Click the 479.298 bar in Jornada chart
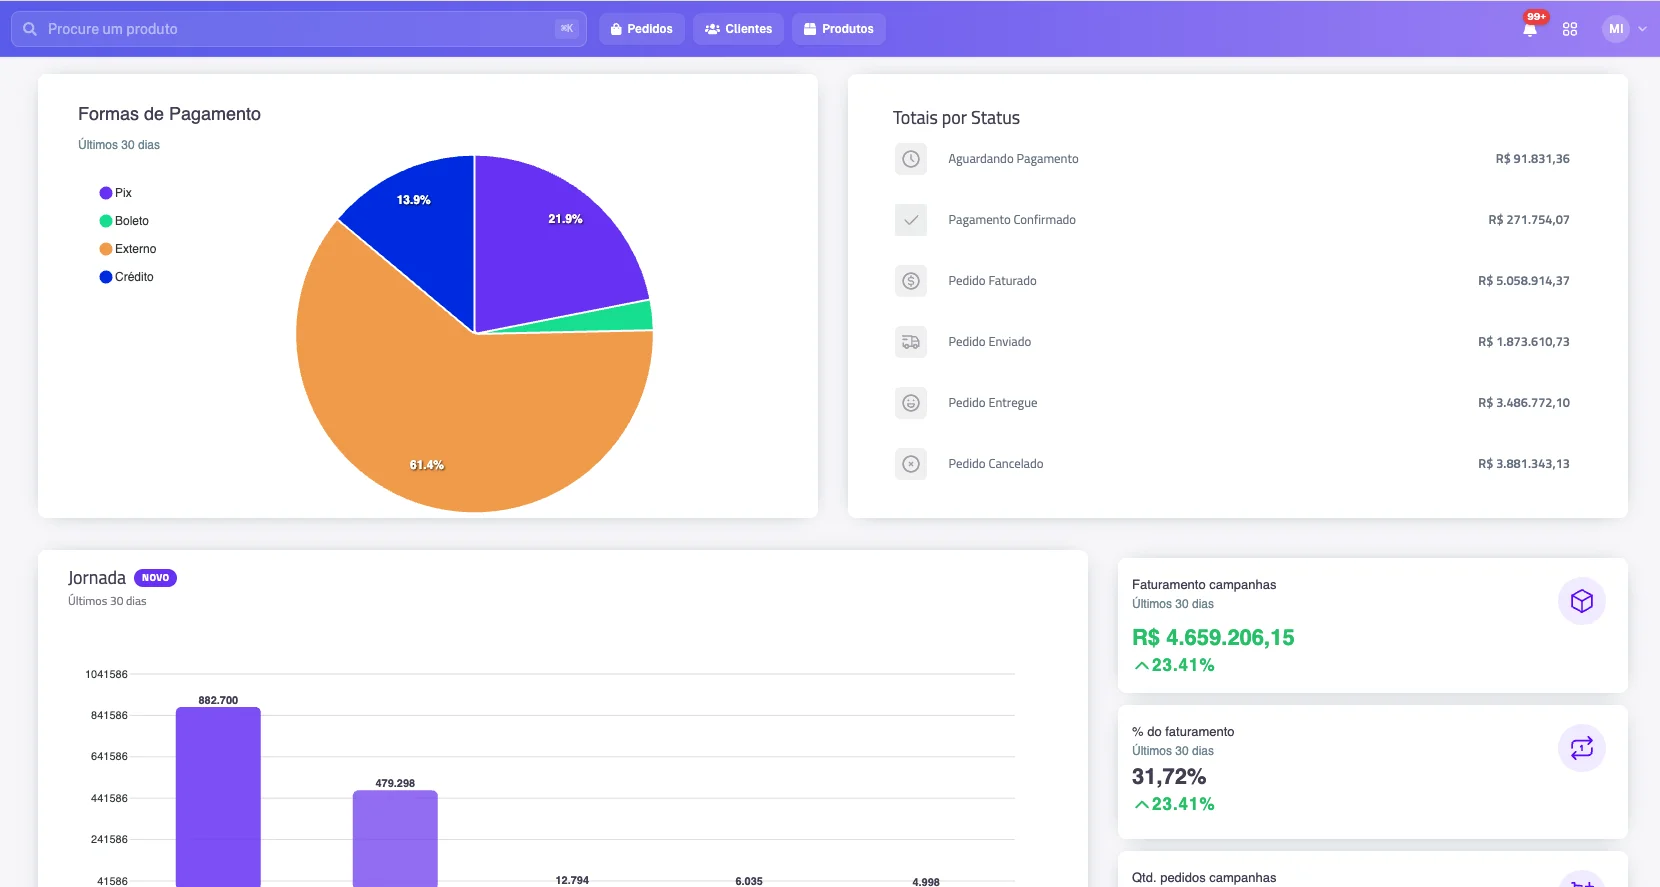The image size is (1660, 887). 395,838
